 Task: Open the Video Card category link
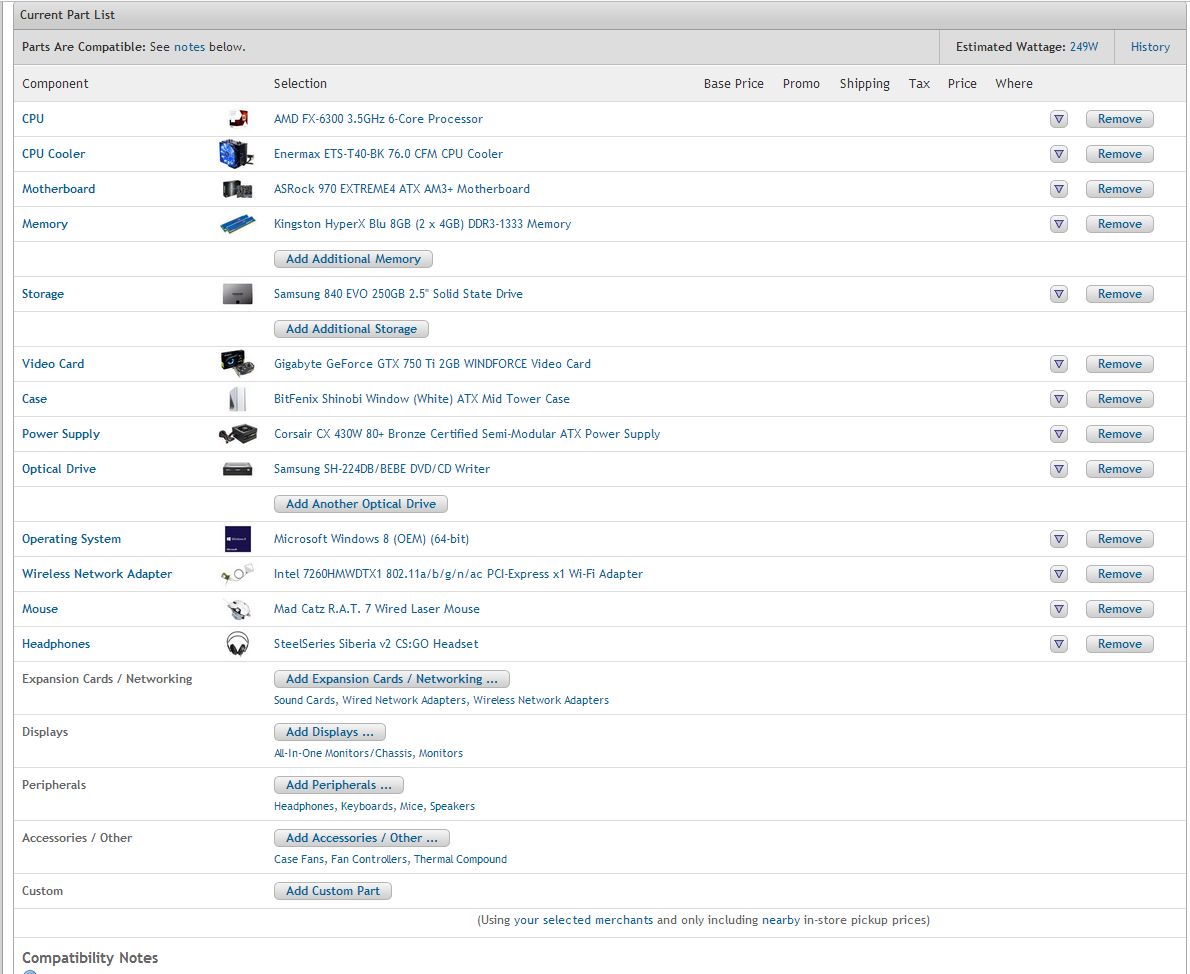coord(53,364)
